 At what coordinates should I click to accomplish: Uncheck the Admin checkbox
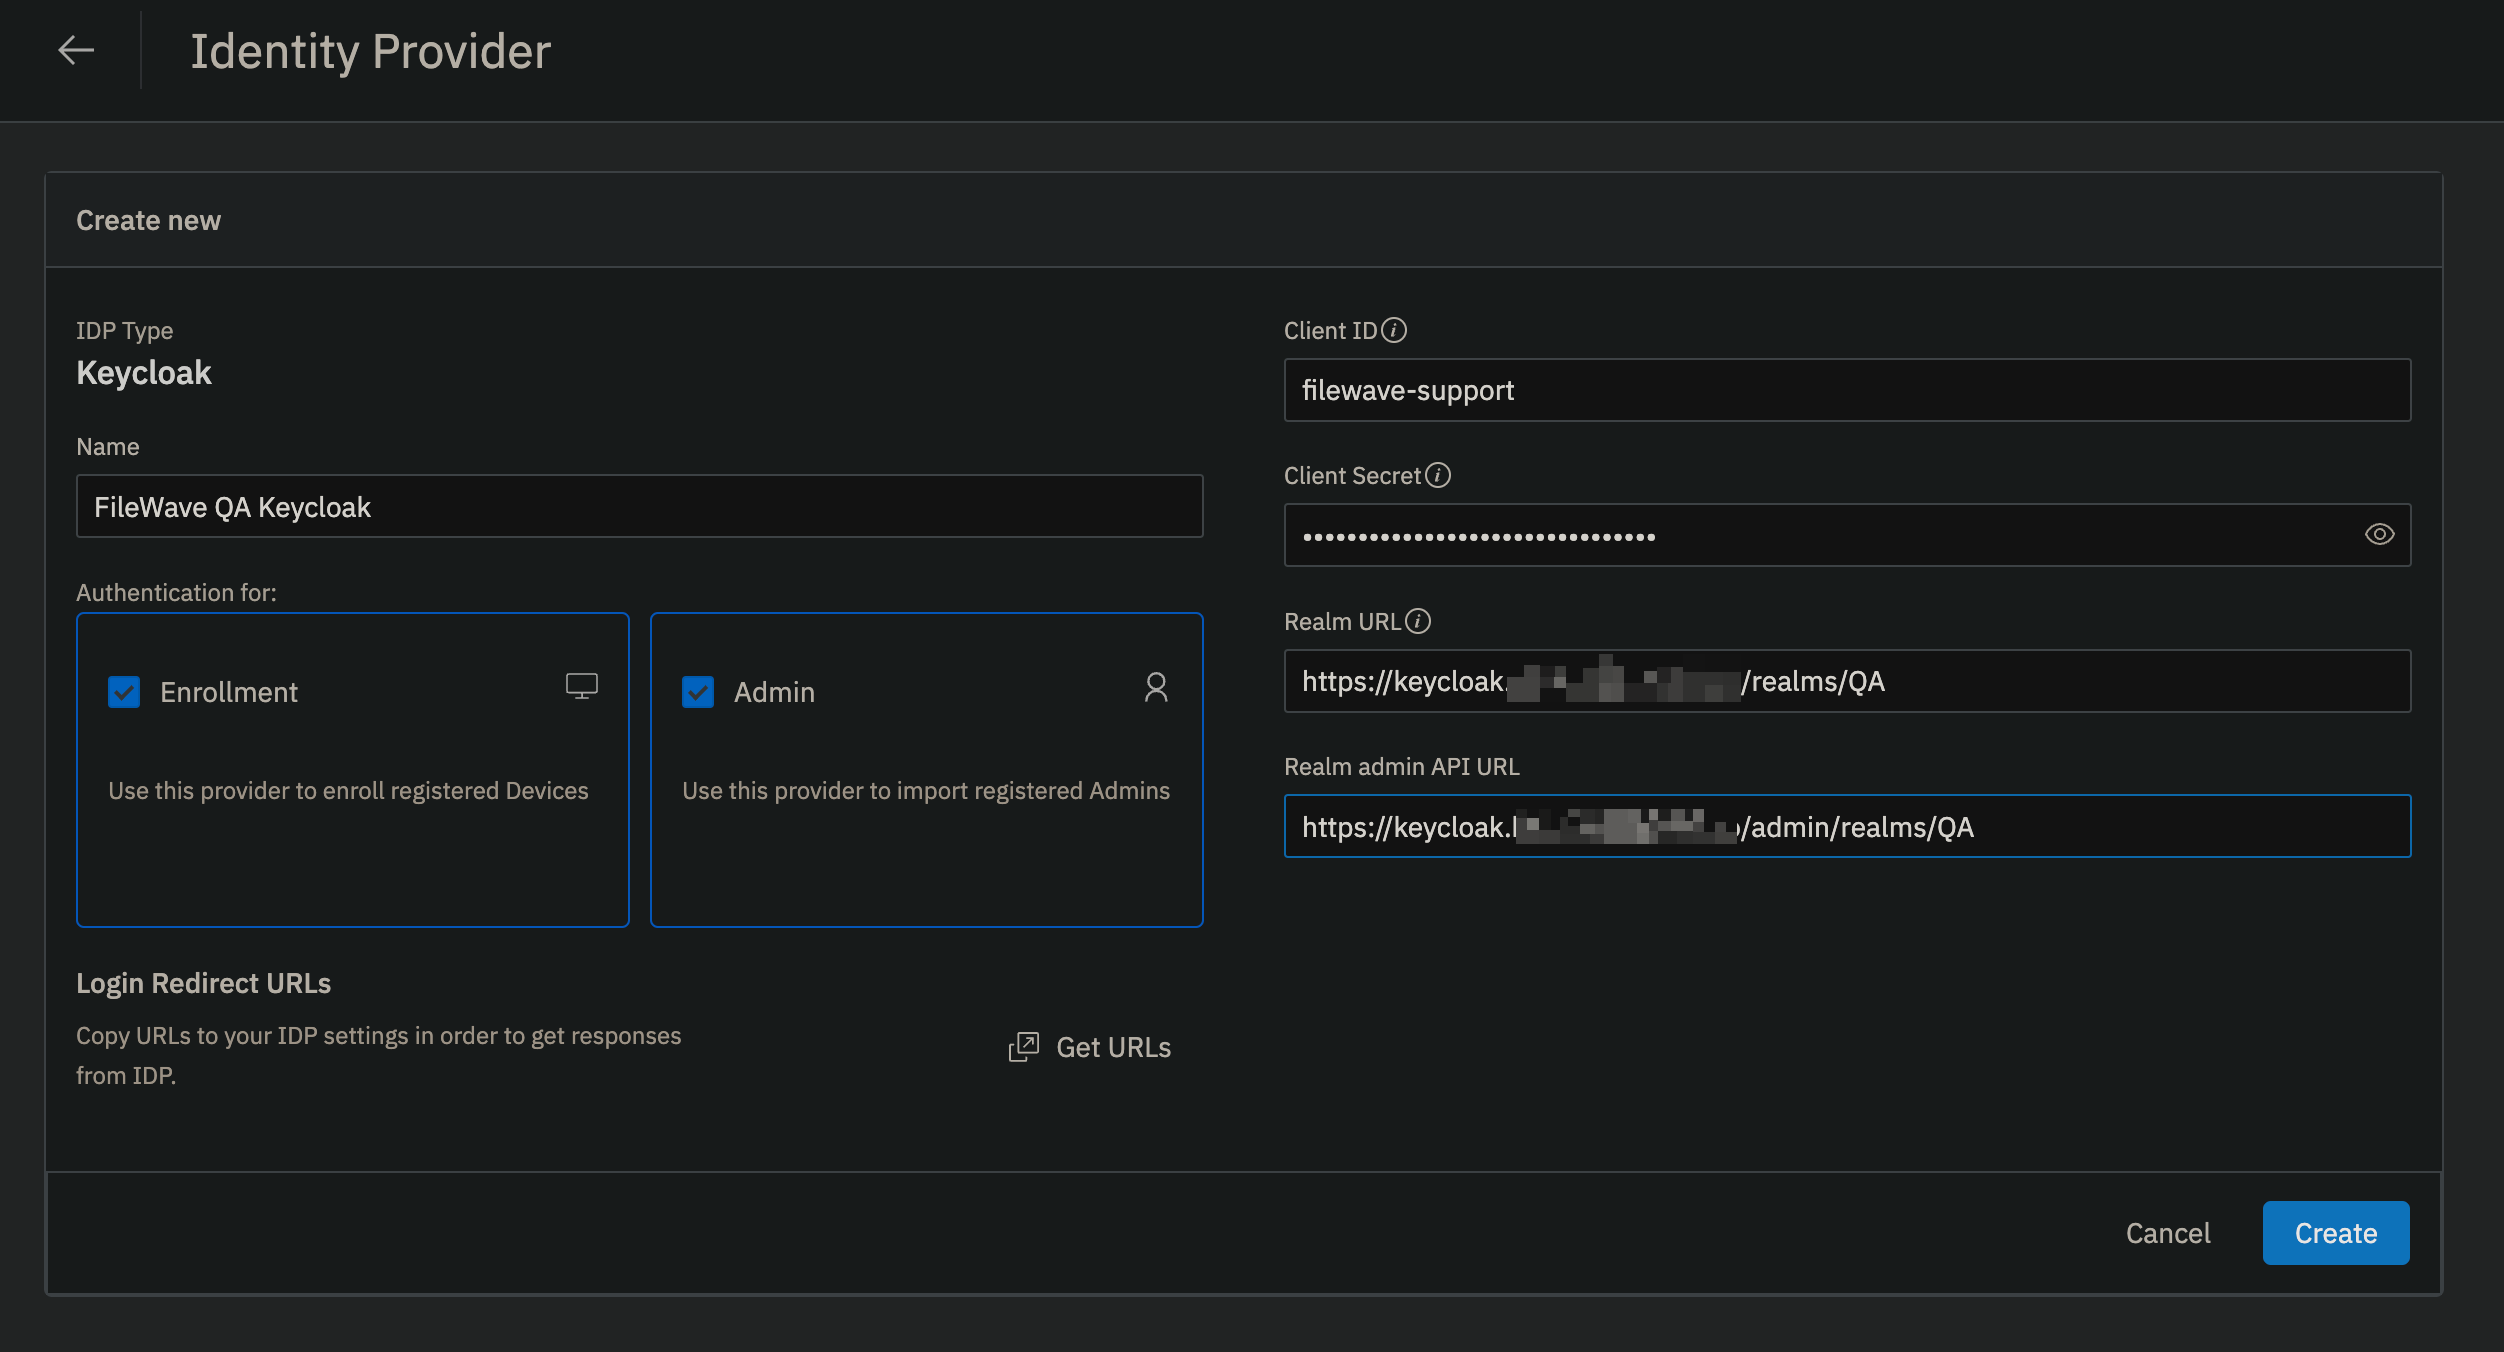click(698, 692)
